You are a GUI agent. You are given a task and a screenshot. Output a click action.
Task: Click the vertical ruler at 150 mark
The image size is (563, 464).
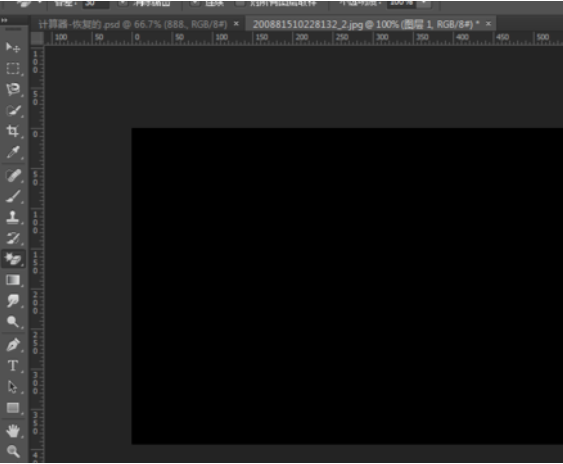pyautogui.click(x=36, y=263)
